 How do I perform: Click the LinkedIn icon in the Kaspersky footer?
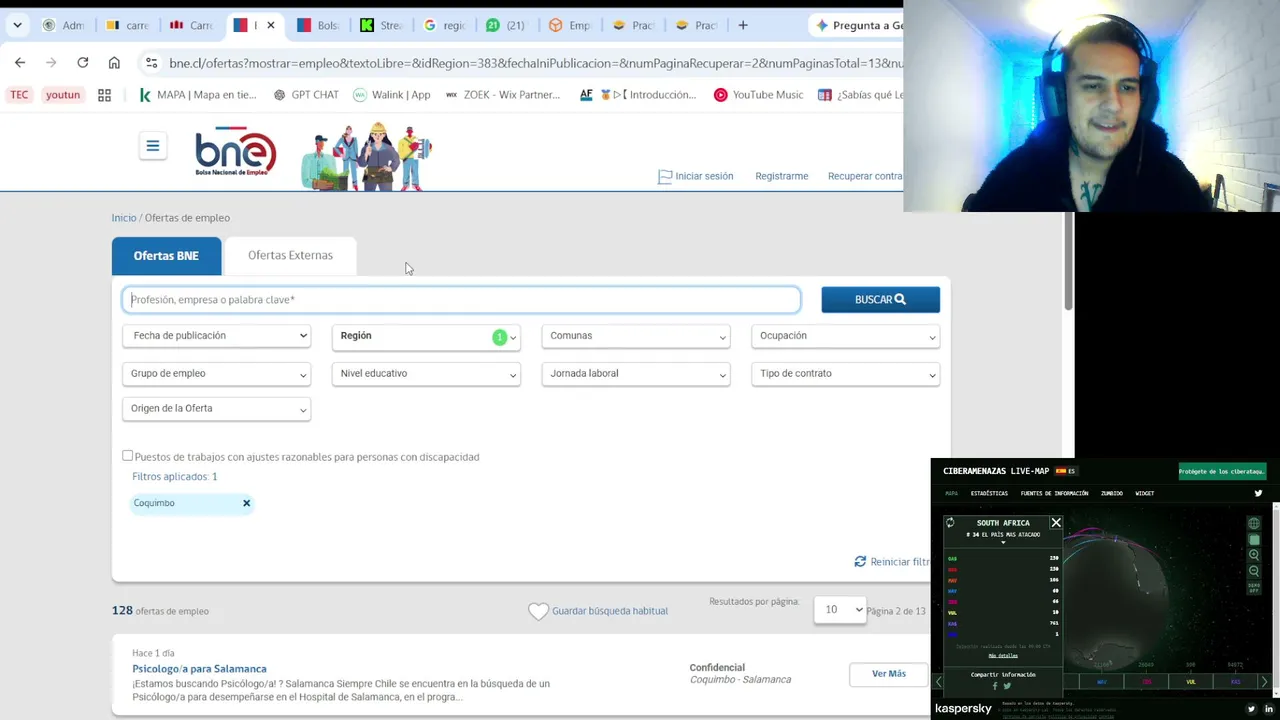pyautogui.click(x=1269, y=709)
